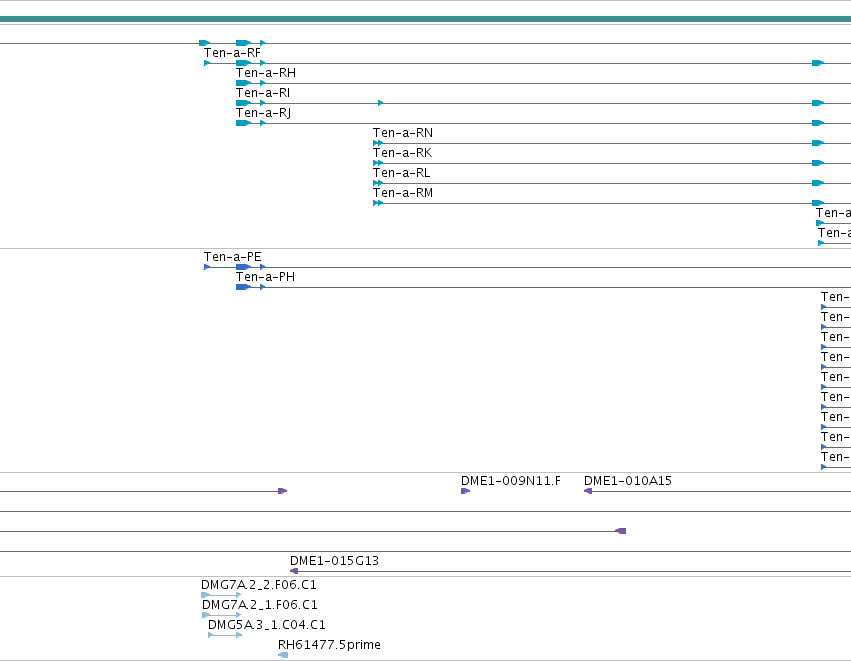Viewport: 851px width, 661px height.
Task: Click the DMG7A.2_2.F06.C1 feature line
Action: tap(221, 595)
